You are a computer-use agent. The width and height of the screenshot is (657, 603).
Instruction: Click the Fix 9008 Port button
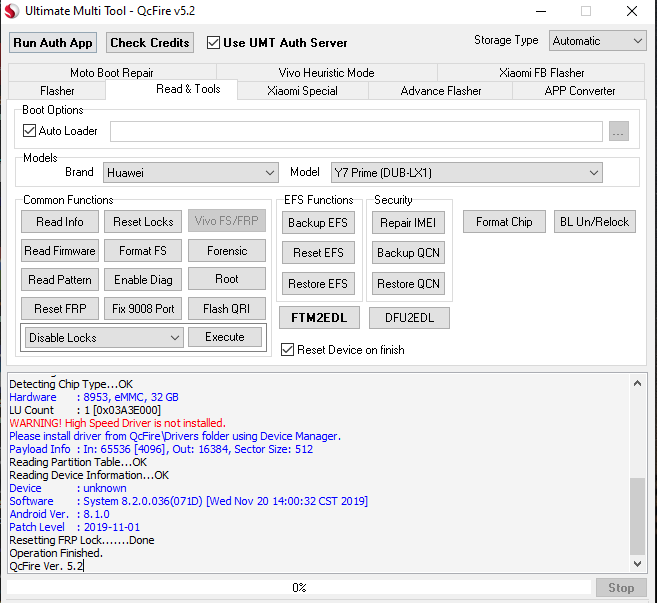pos(143,309)
